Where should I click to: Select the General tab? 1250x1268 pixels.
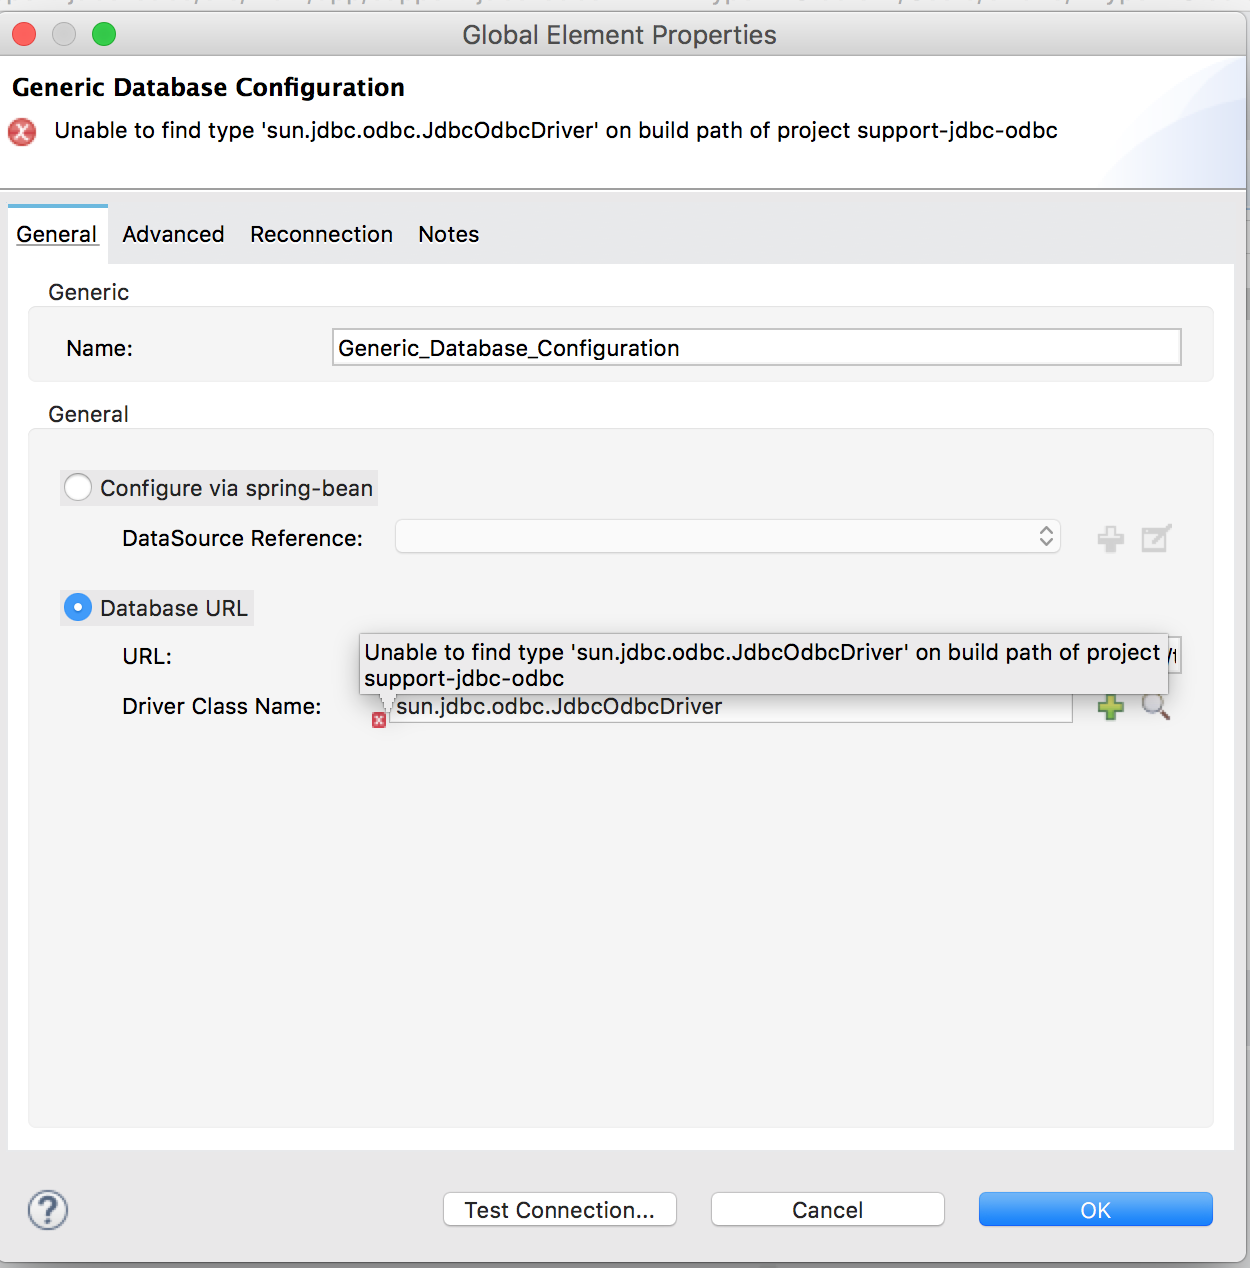pos(57,234)
